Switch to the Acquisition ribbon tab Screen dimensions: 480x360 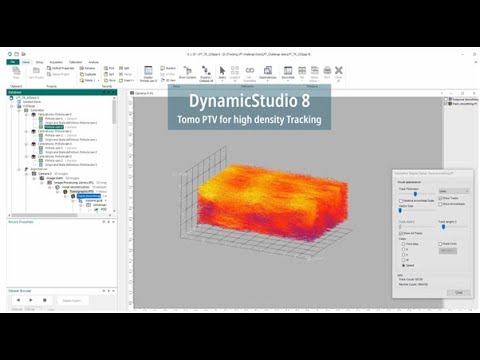coord(56,62)
